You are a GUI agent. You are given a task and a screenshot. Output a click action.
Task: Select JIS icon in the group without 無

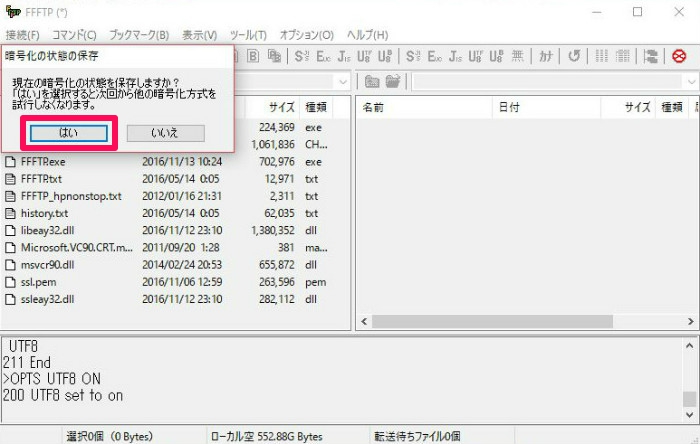pos(344,56)
